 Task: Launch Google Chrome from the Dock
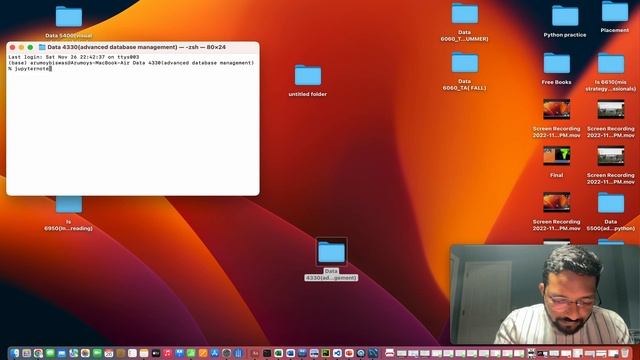38,353
